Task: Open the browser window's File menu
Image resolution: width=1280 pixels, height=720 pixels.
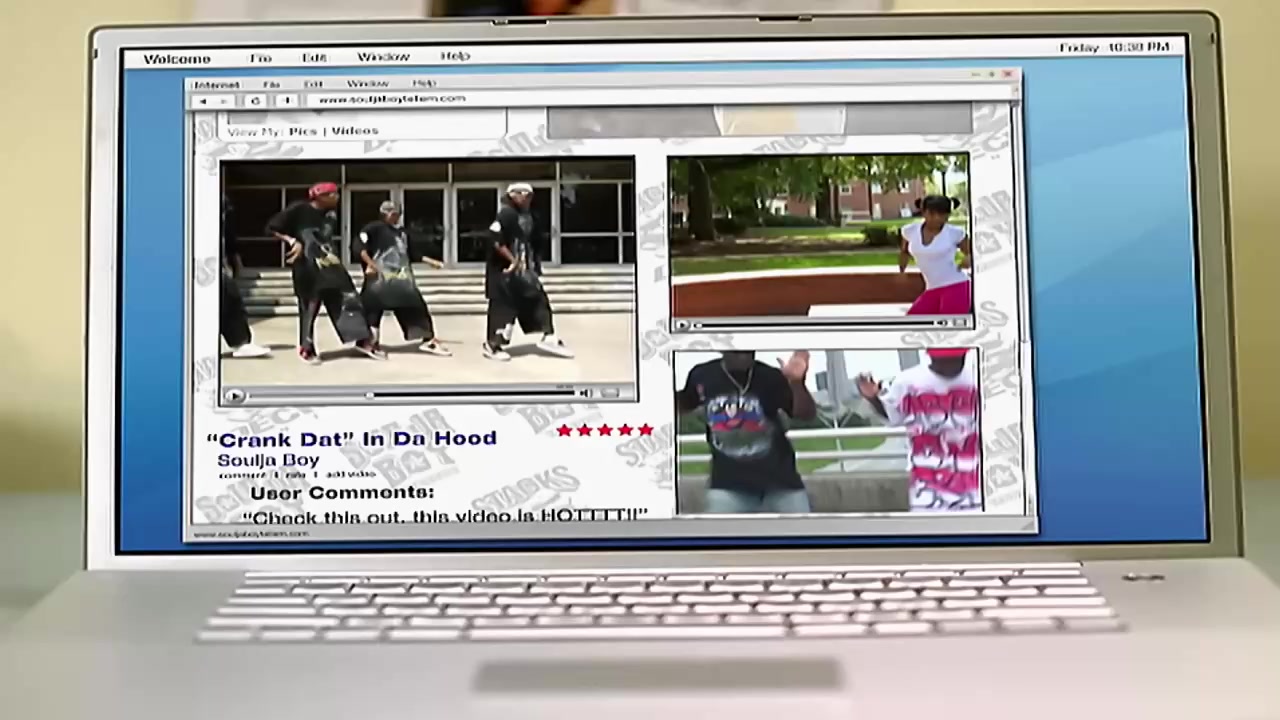Action: point(271,85)
